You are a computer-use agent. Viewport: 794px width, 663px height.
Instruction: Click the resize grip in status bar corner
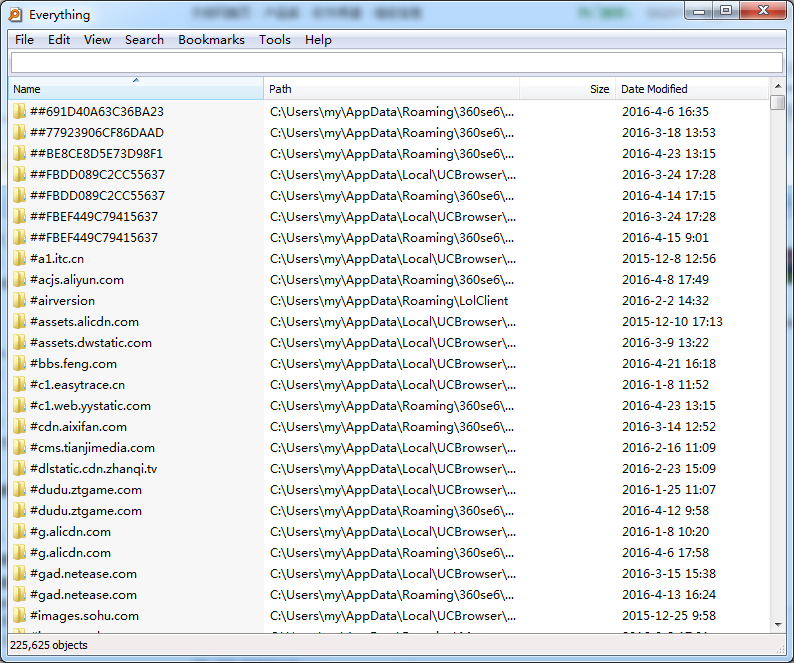tap(780, 649)
